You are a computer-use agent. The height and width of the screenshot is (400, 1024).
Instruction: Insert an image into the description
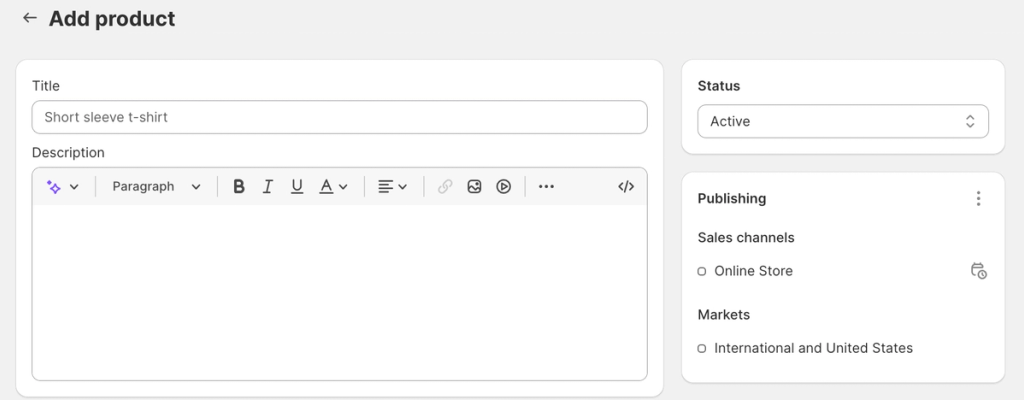[x=474, y=187]
